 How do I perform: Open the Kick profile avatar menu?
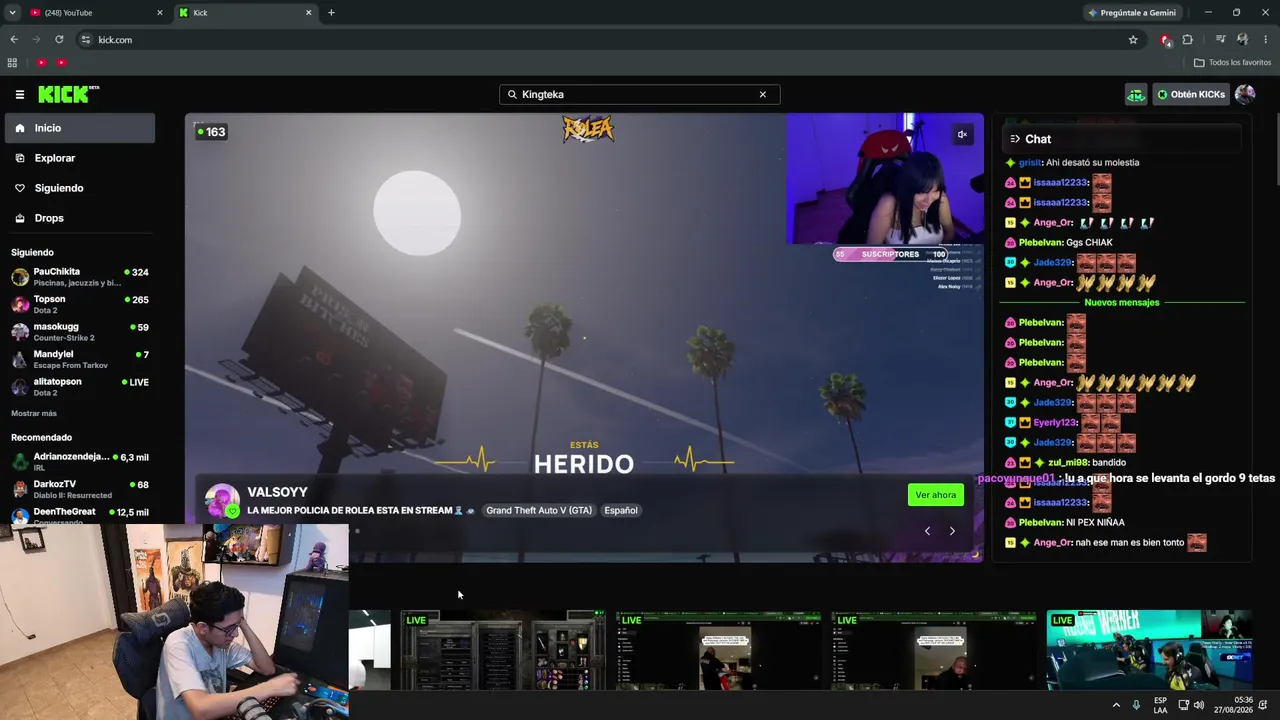pyautogui.click(x=1245, y=94)
